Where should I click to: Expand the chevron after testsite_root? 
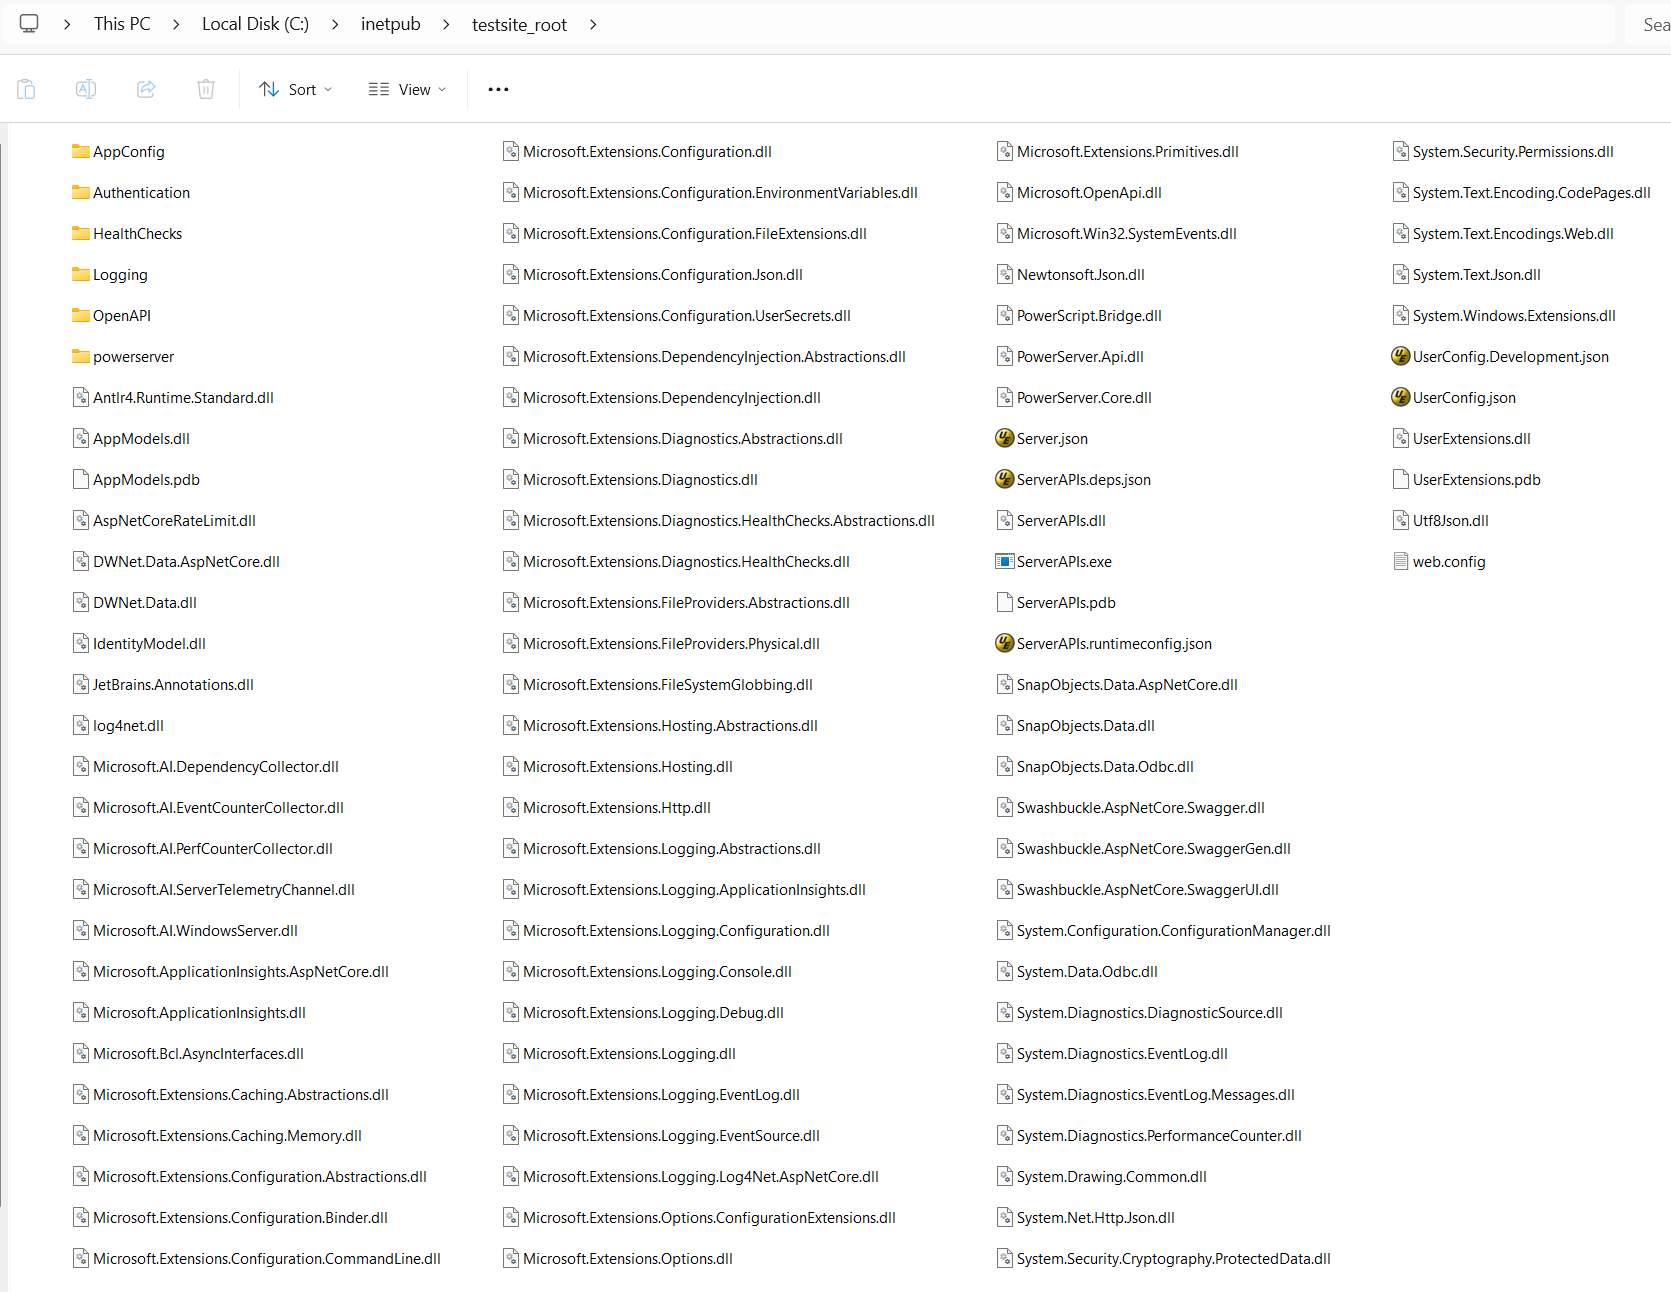click(x=593, y=24)
